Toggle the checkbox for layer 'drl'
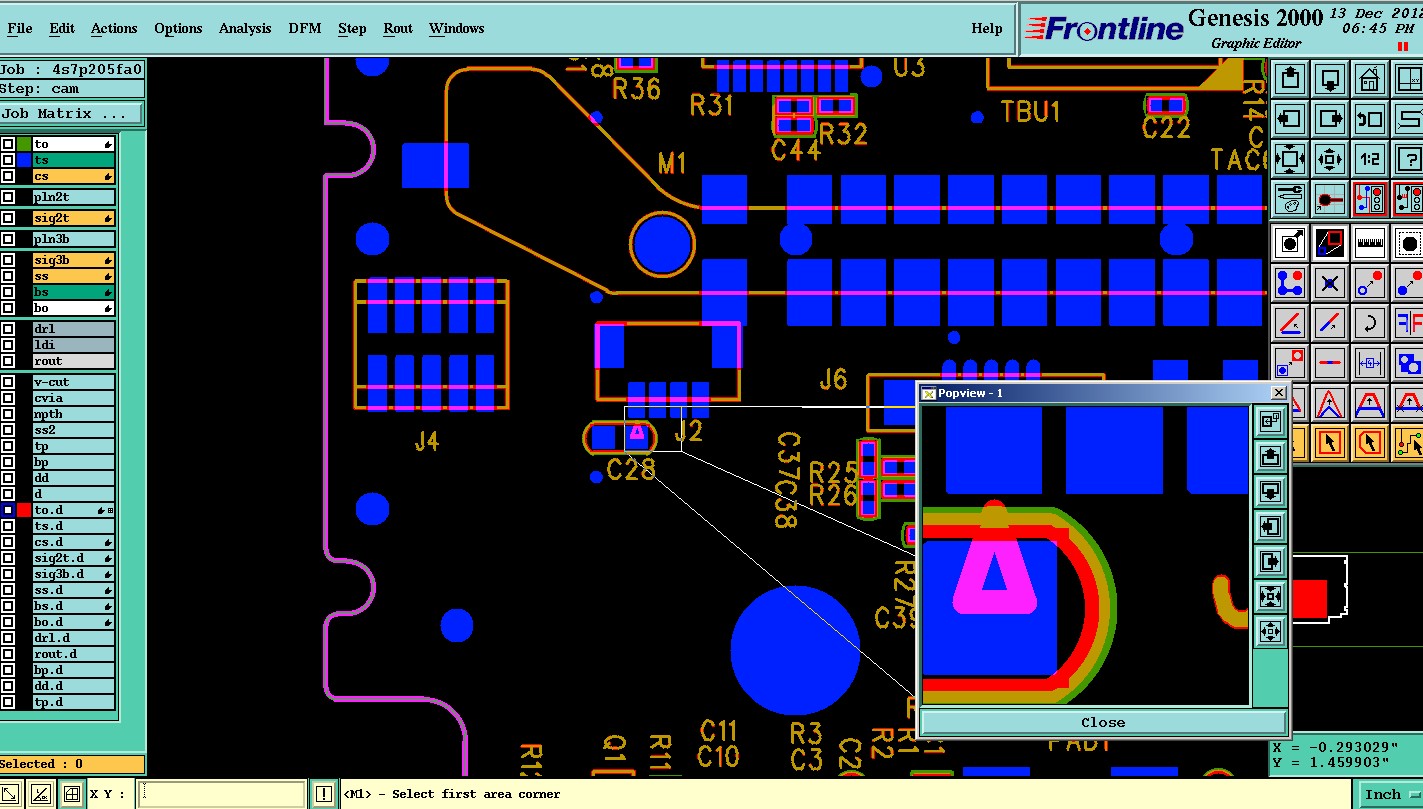The image size is (1423, 809). coord(8,329)
